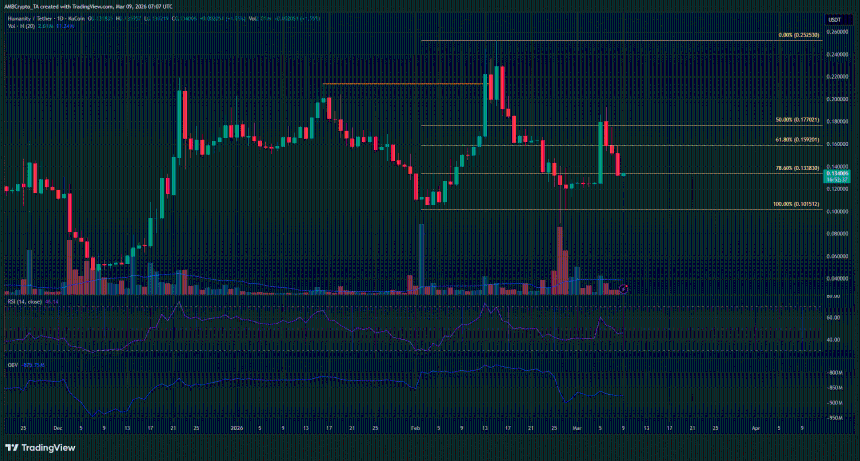Click the -850M OBV axis label

[834, 388]
